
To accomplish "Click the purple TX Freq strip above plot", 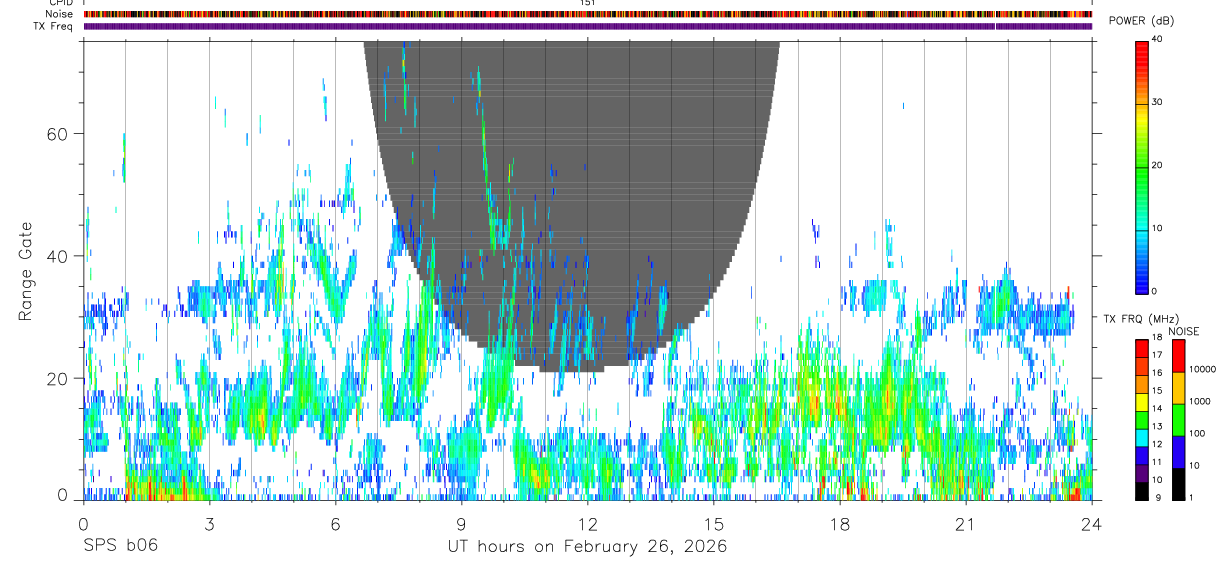I will (x=588, y=26).
